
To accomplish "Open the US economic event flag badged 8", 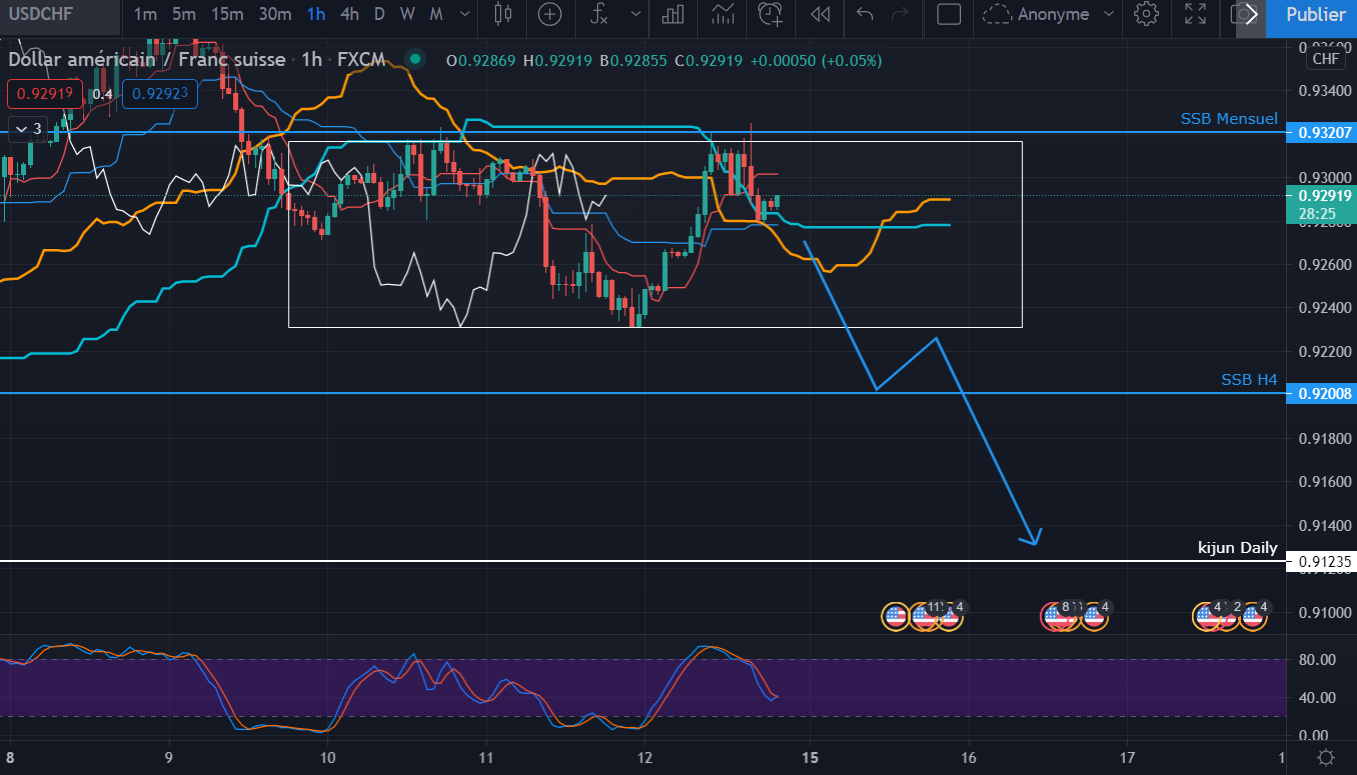I will (x=1056, y=616).
